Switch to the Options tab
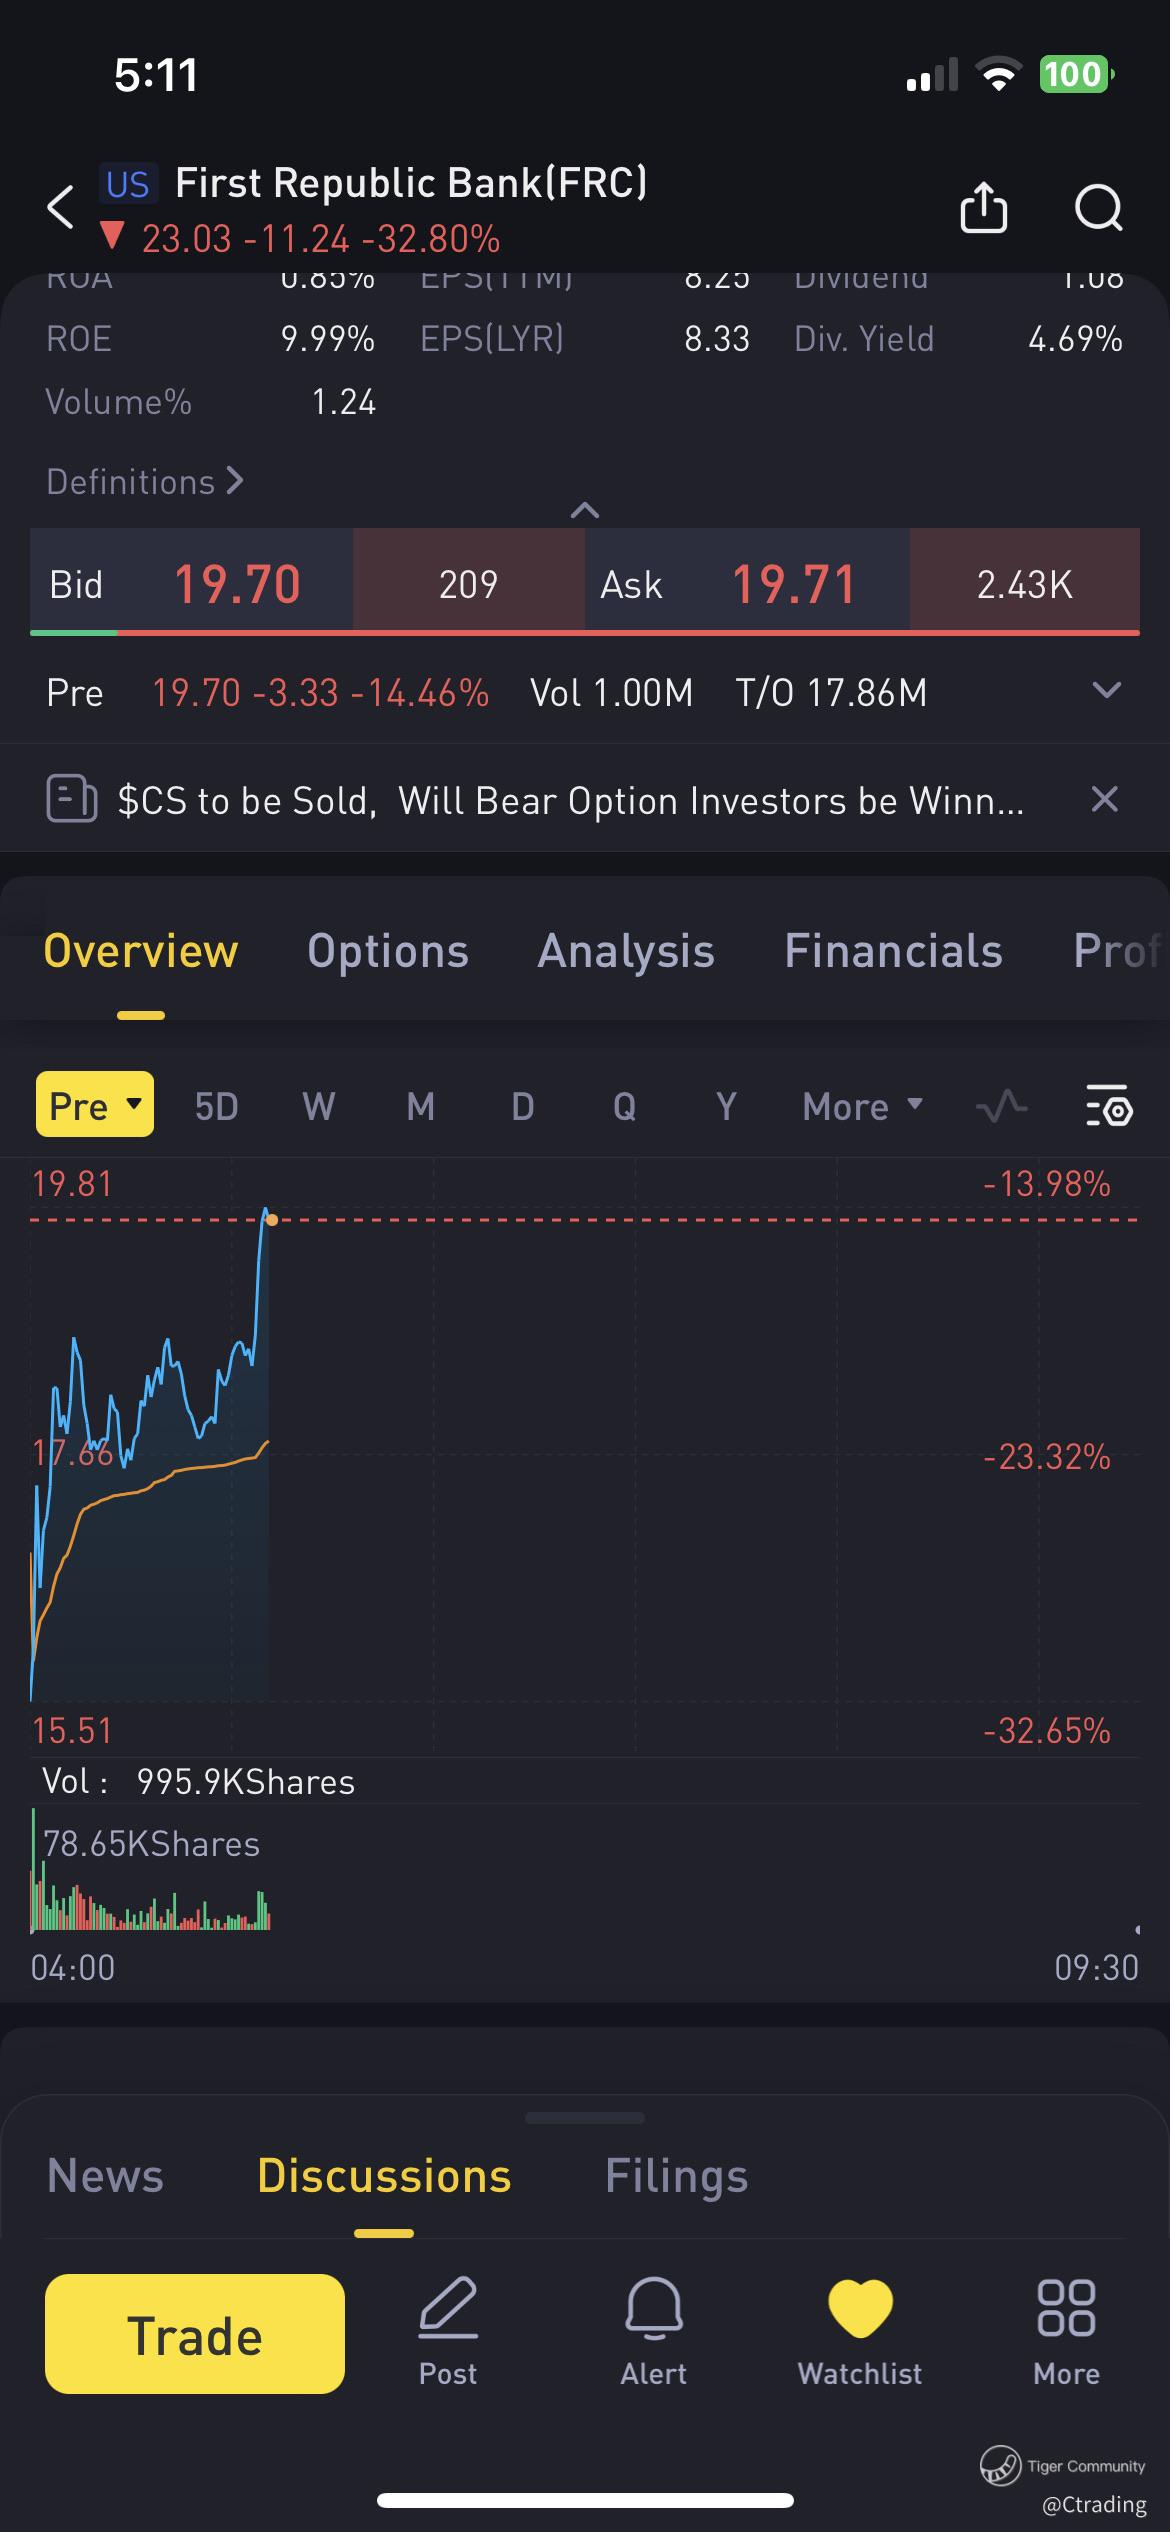 coord(388,951)
